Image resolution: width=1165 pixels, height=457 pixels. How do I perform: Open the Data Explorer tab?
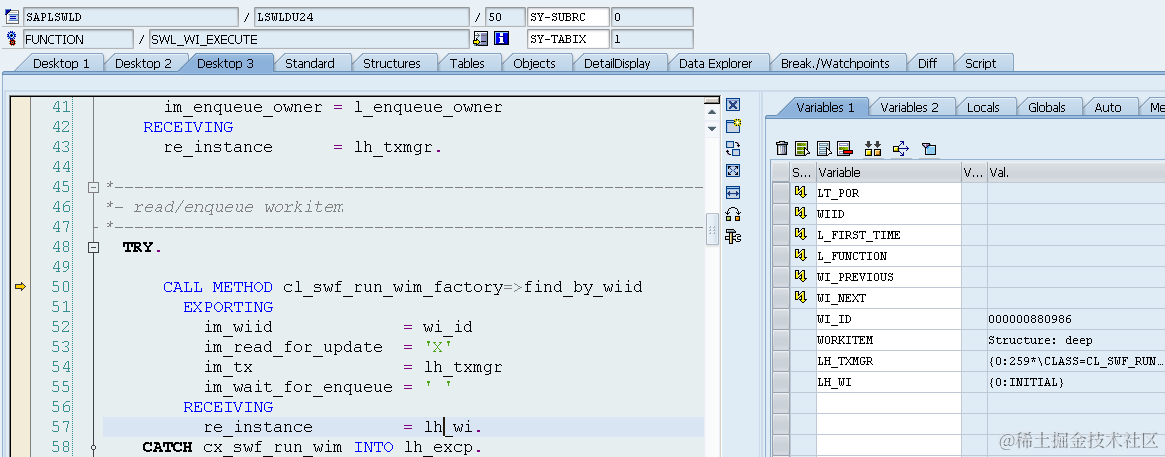coord(715,63)
